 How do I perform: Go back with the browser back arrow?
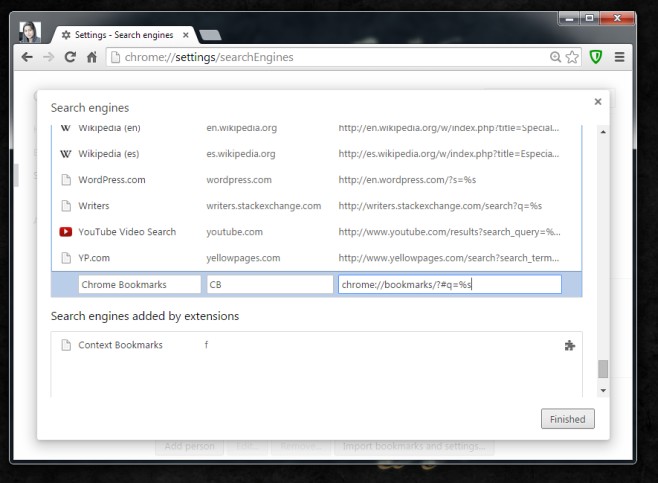pos(27,57)
